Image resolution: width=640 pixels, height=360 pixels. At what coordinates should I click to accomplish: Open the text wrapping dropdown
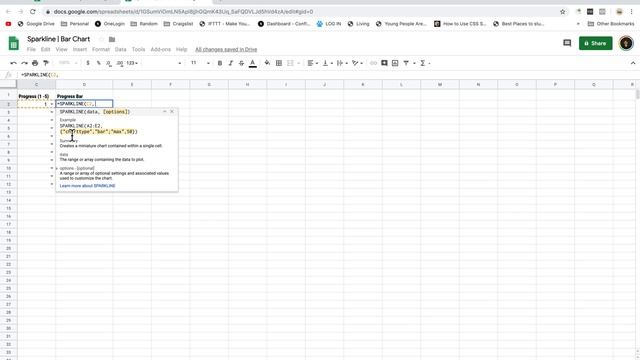342,63
